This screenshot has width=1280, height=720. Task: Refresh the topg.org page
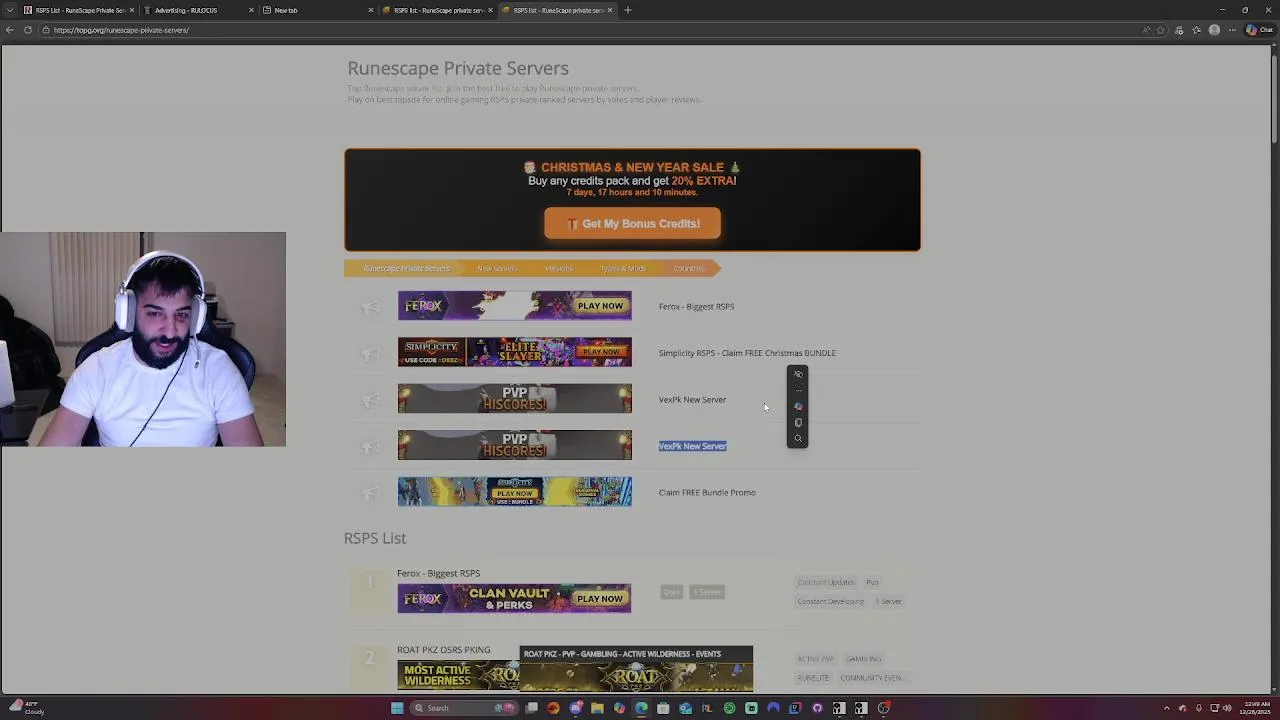tap(28, 30)
